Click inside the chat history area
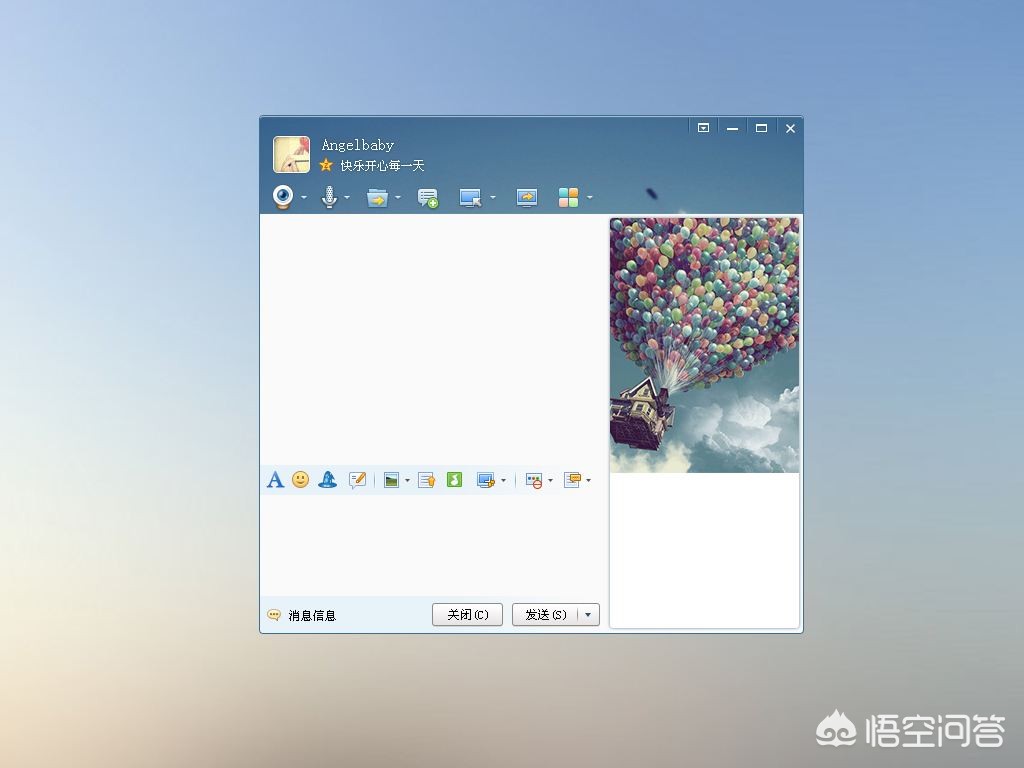This screenshot has height=768, width=1024. (434, 340)
